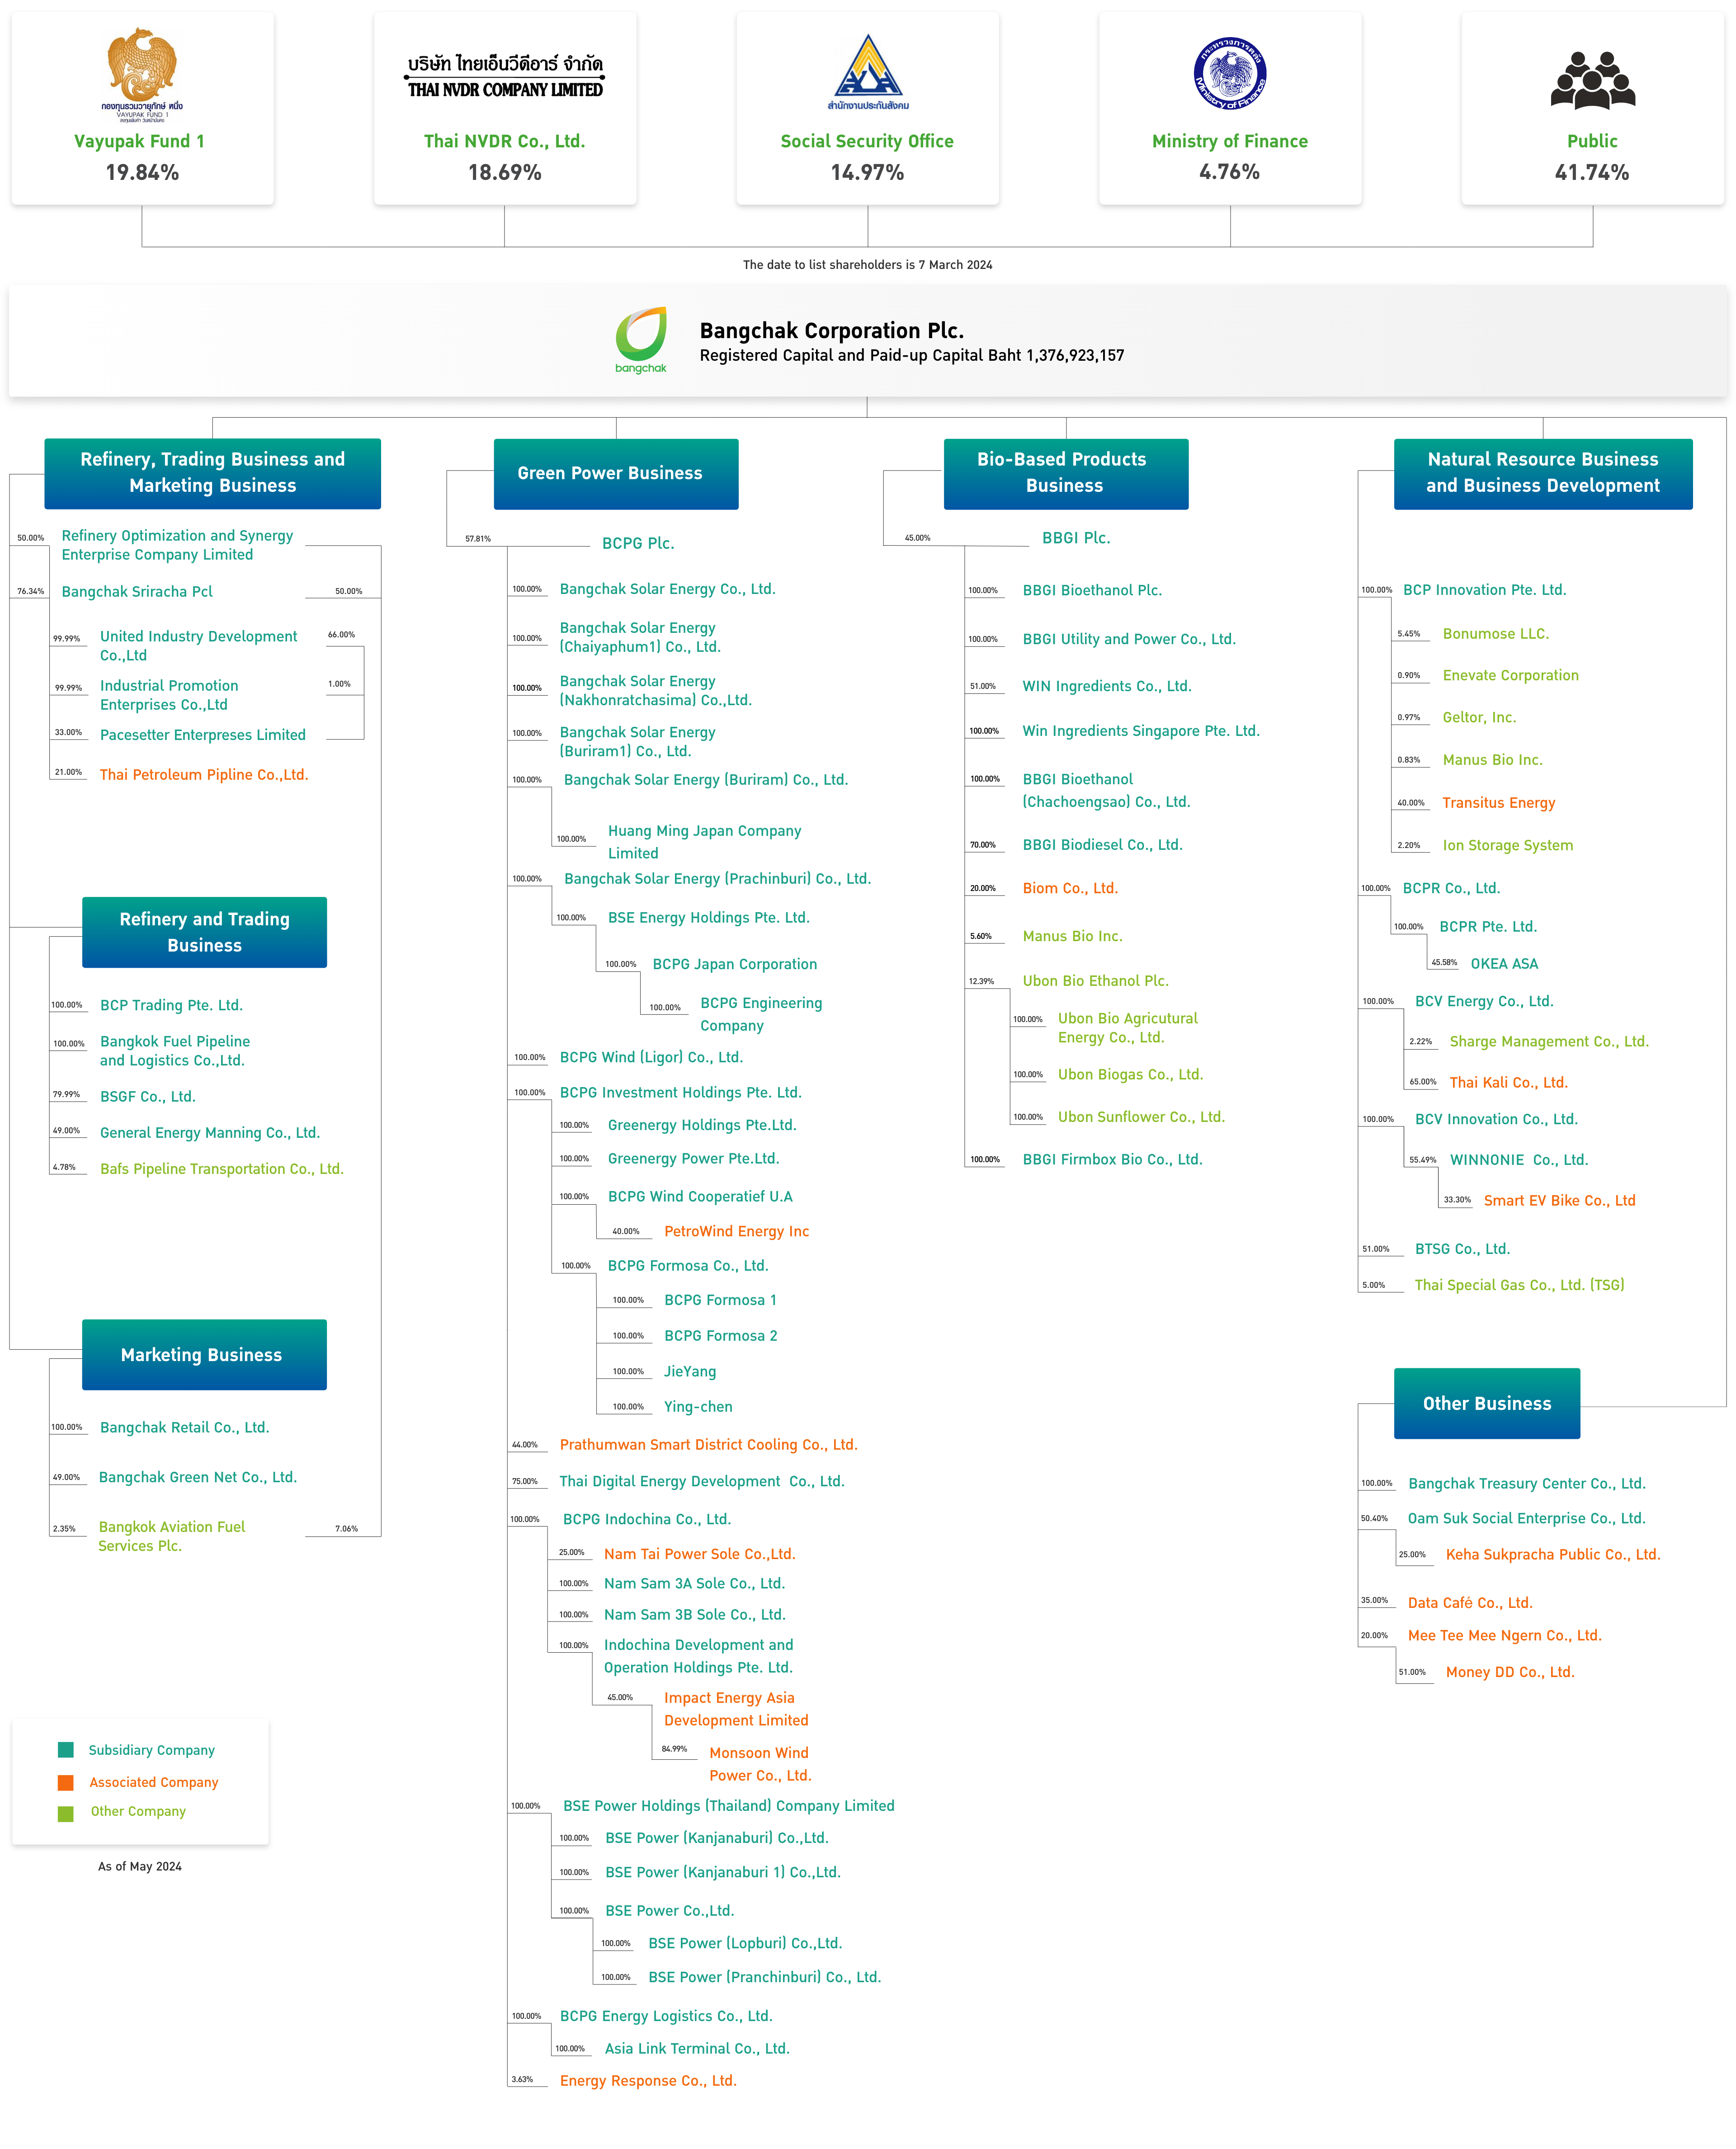The image size is (1736, 2149).
Task: Click Money DD Co., Ltd. entry
Action: pos(1509,1672)
